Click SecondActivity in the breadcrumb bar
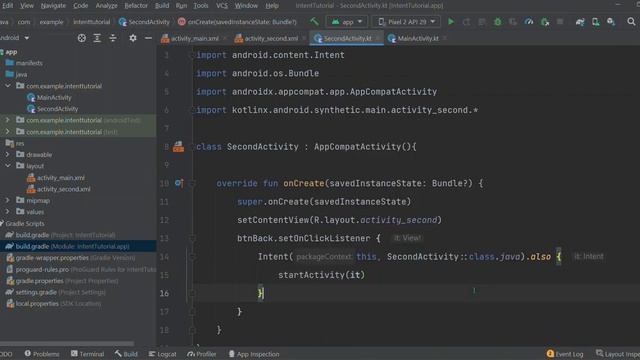Image resolution: width=640 pixels, height=360 pixels. click(x=144, y=22)
